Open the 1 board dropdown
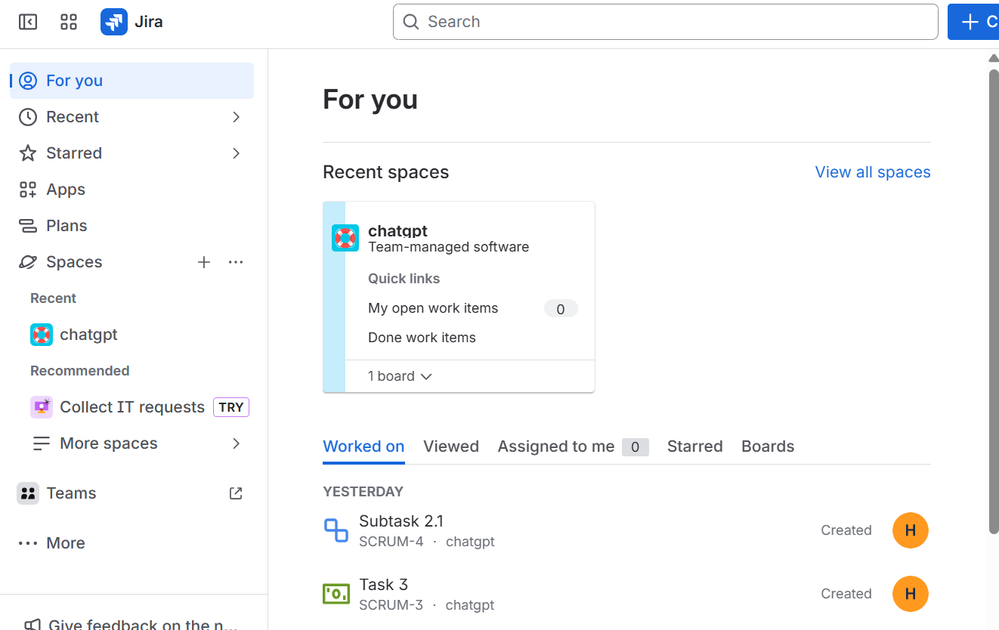Screen dimensions: 999x630 [397, 376]
